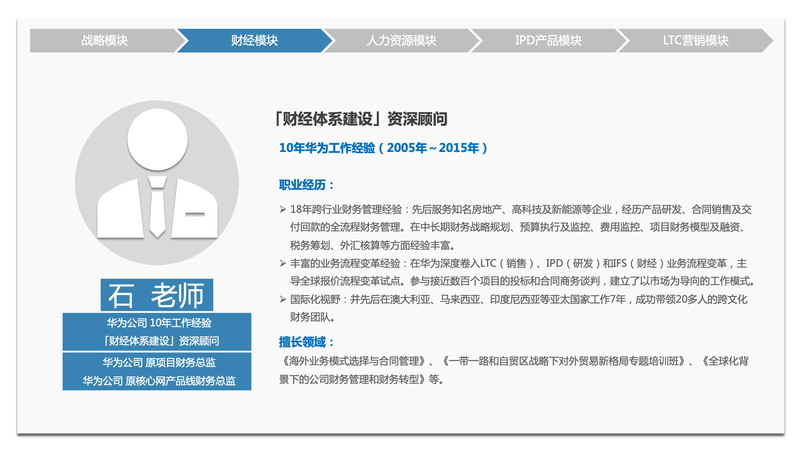Open the LTC营销模块 tab

pyautogui.click(x=695, y=41)
